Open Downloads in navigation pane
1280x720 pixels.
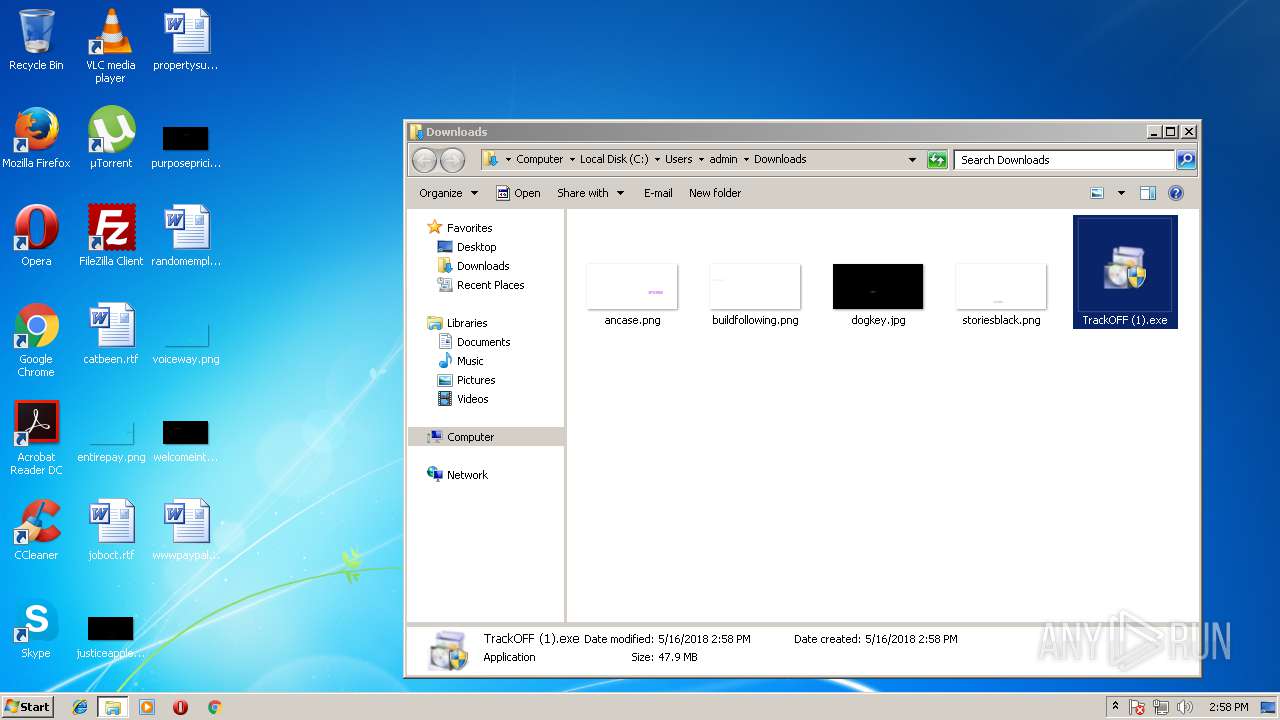pyautogui.click(x=483, y=266)
